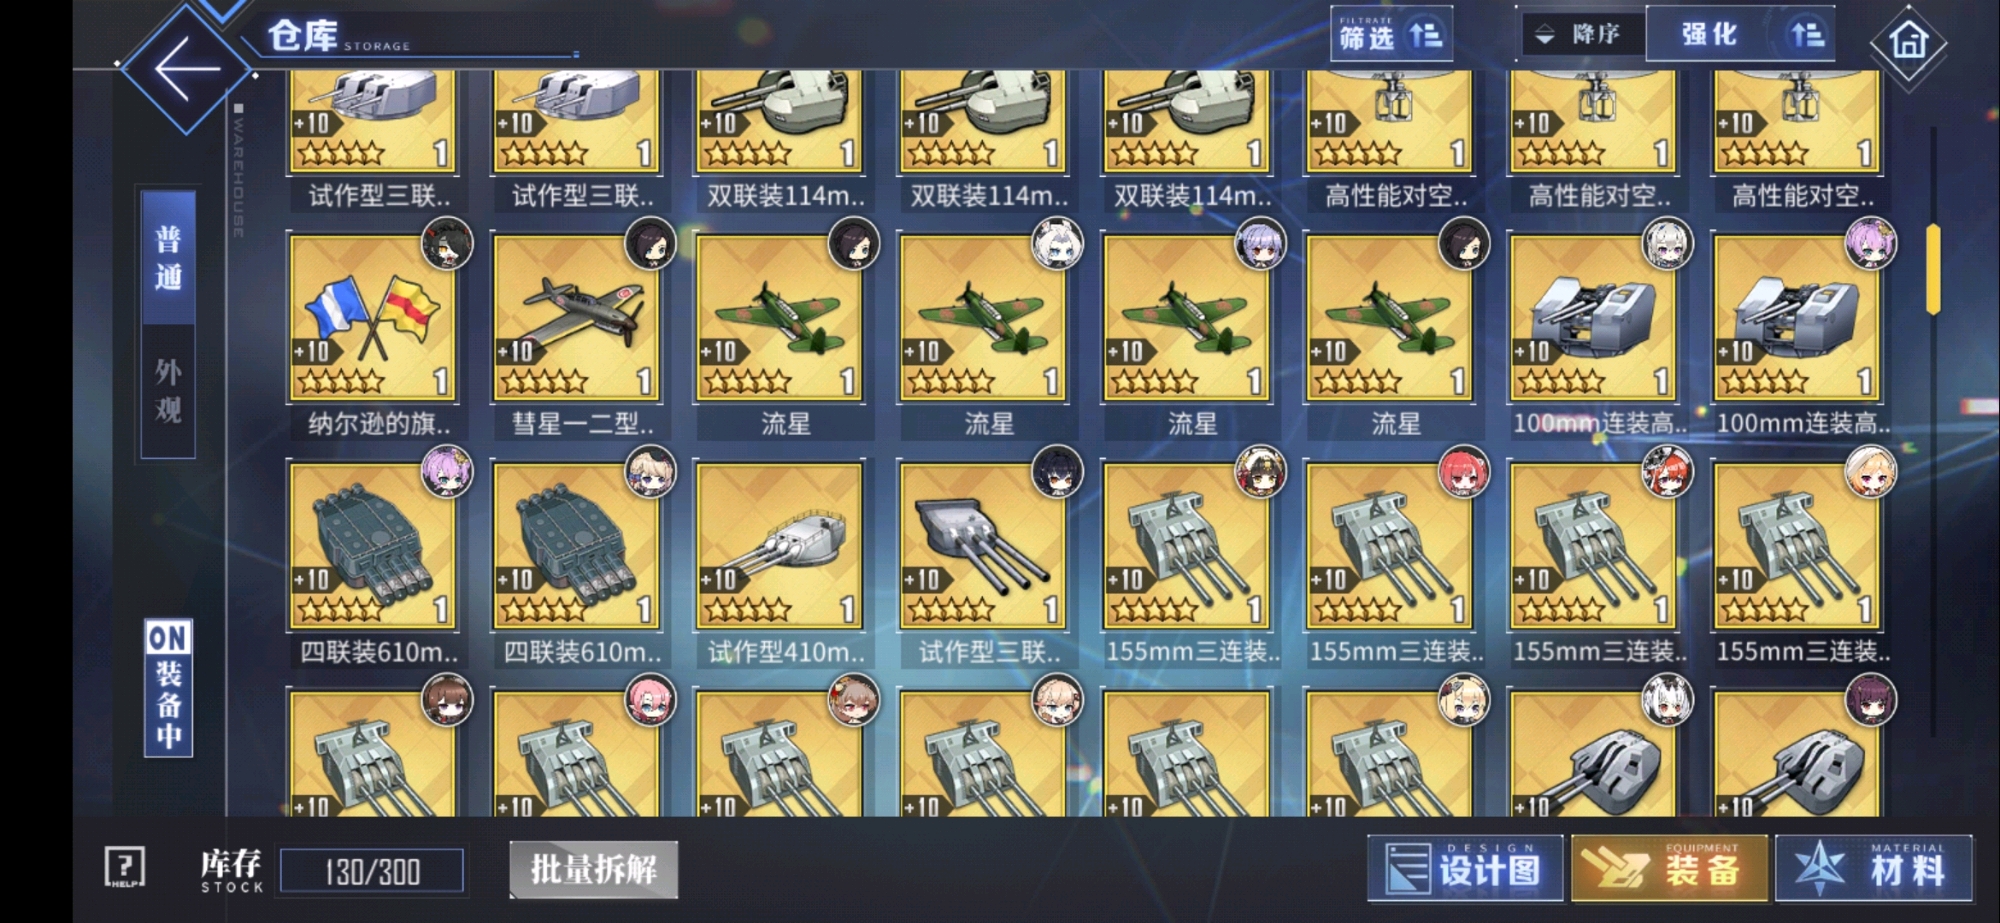Click sort arrows icon beside 强化
The height and width of the screenshot is (923, 2000).
[1807, 34]
